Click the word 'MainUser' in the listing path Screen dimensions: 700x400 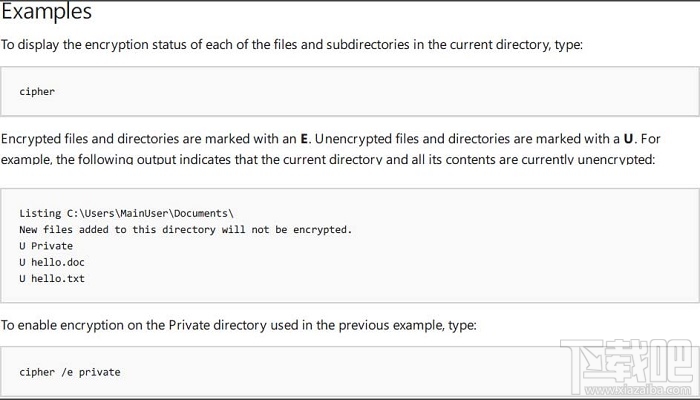pyautogui.click(x=147, y=214)
